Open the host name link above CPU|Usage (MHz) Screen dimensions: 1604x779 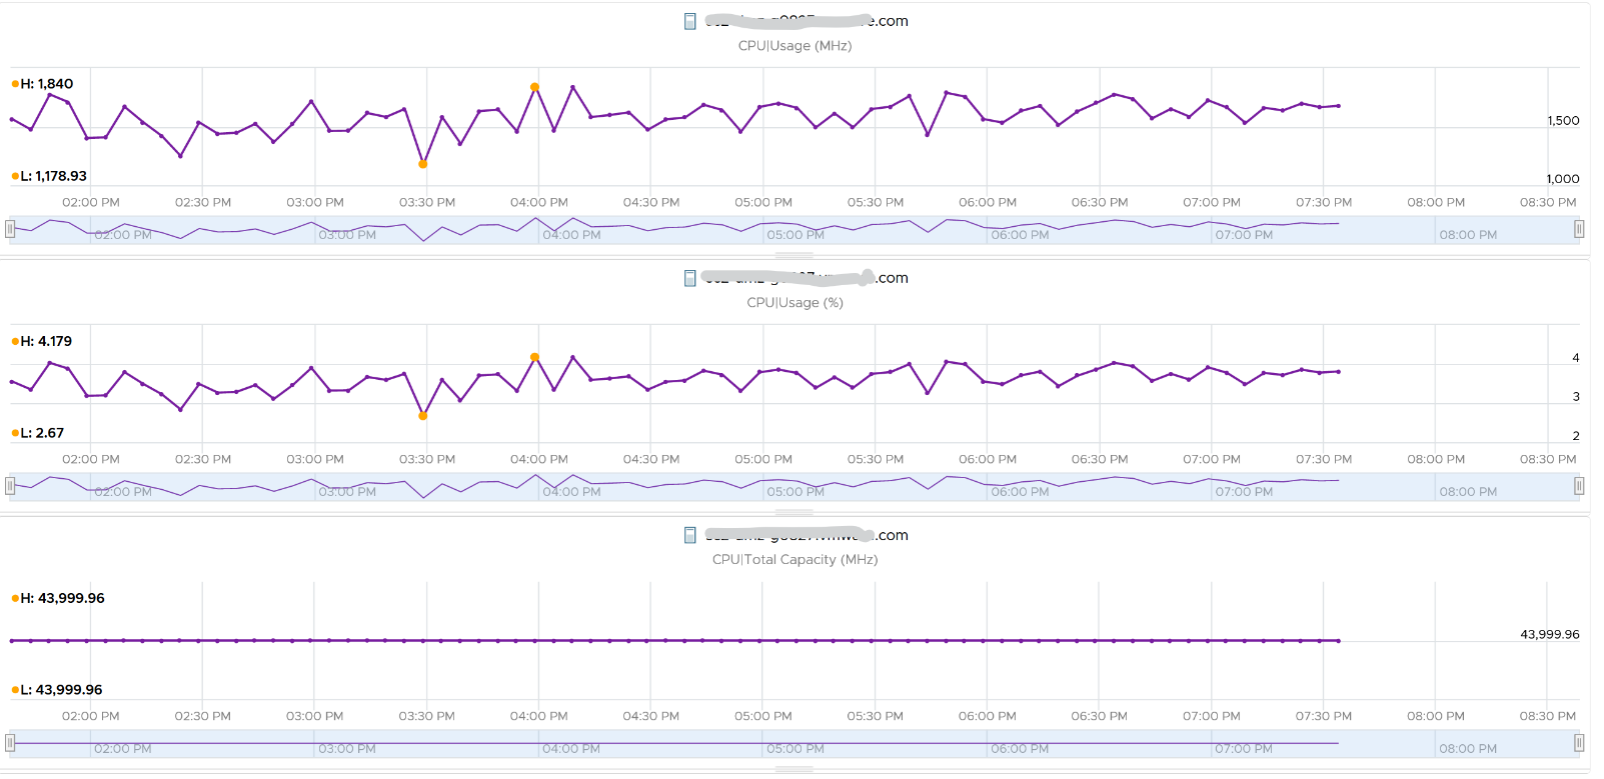pos(806,21)
